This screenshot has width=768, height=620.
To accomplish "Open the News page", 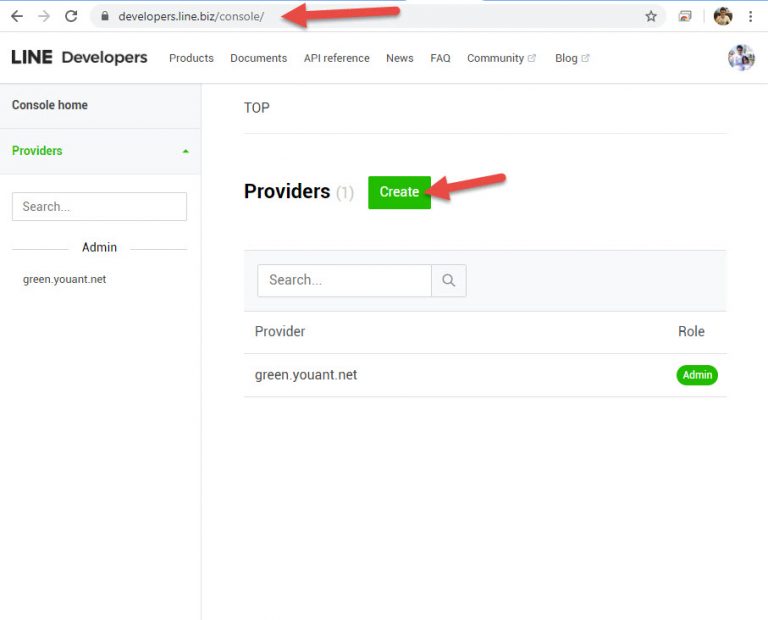I will pyautogui.click(x=400, y=58).
